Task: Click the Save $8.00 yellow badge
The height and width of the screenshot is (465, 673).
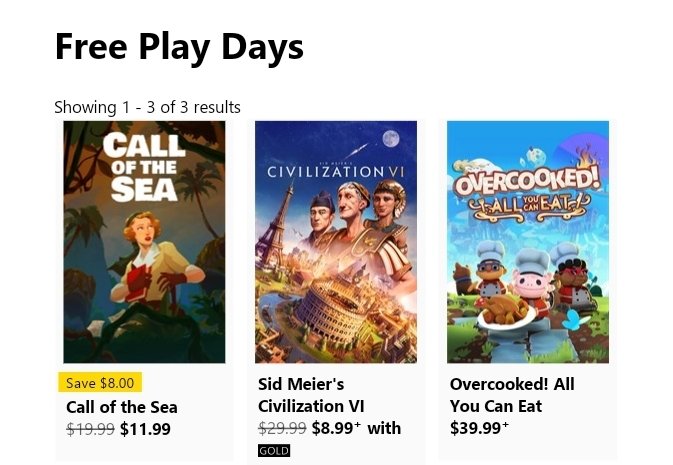Action: click(x=100, y=383)
